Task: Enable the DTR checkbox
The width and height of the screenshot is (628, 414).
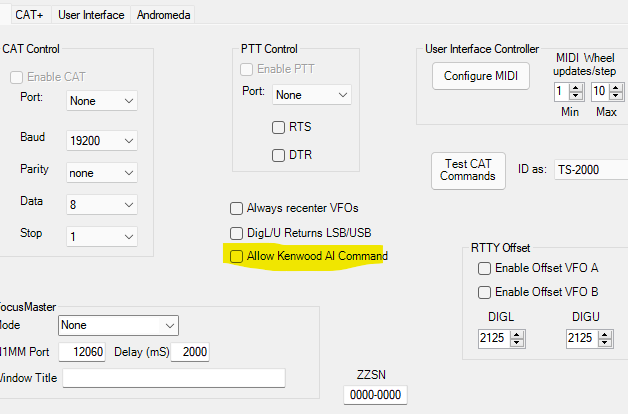Action: pos(279,155)
